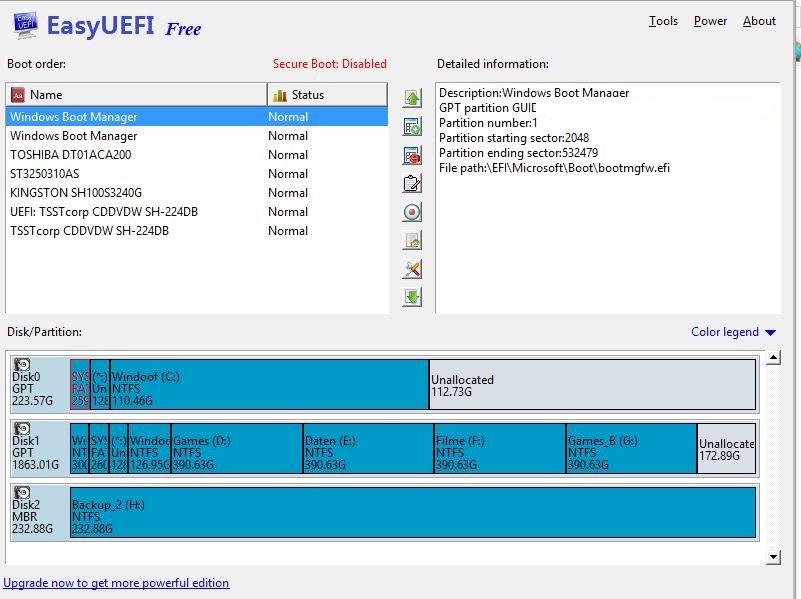
Task: Click the greyed icon below the red circle
Action: point(412,240)
